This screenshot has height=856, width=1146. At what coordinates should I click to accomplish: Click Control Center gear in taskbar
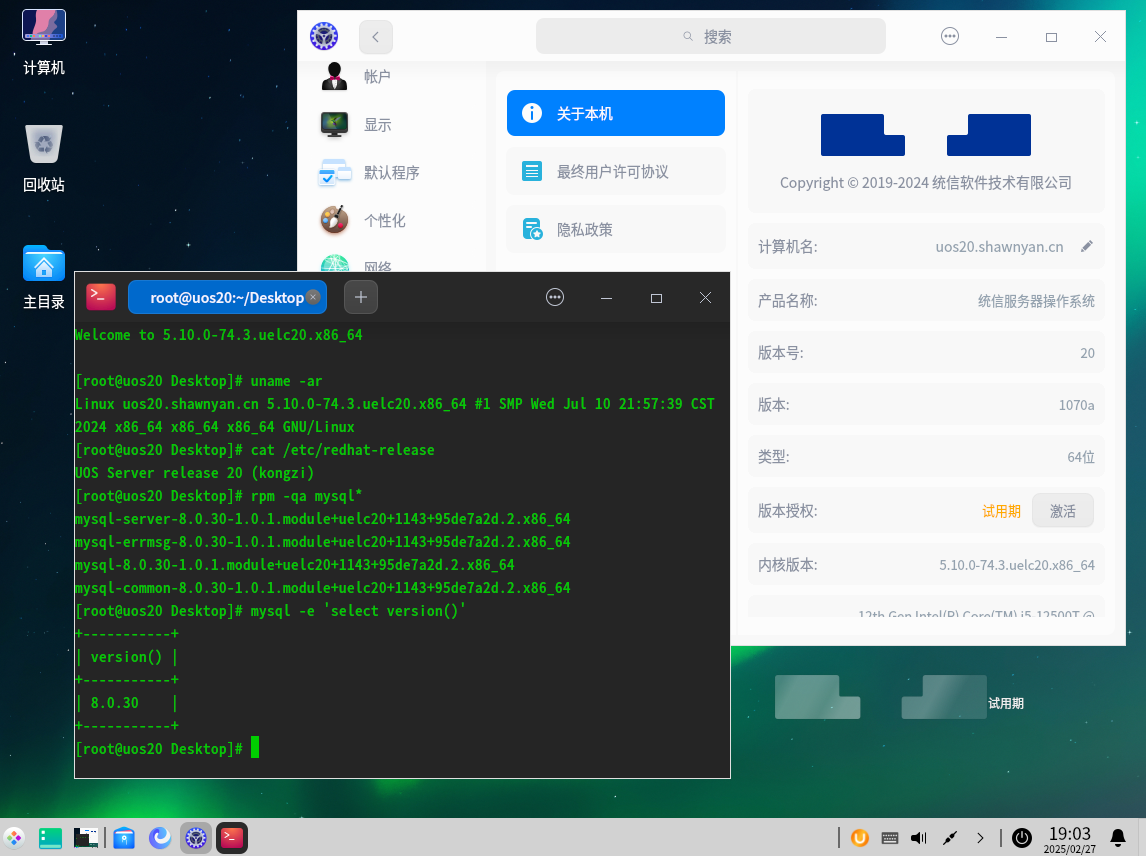tap(196, 838)
